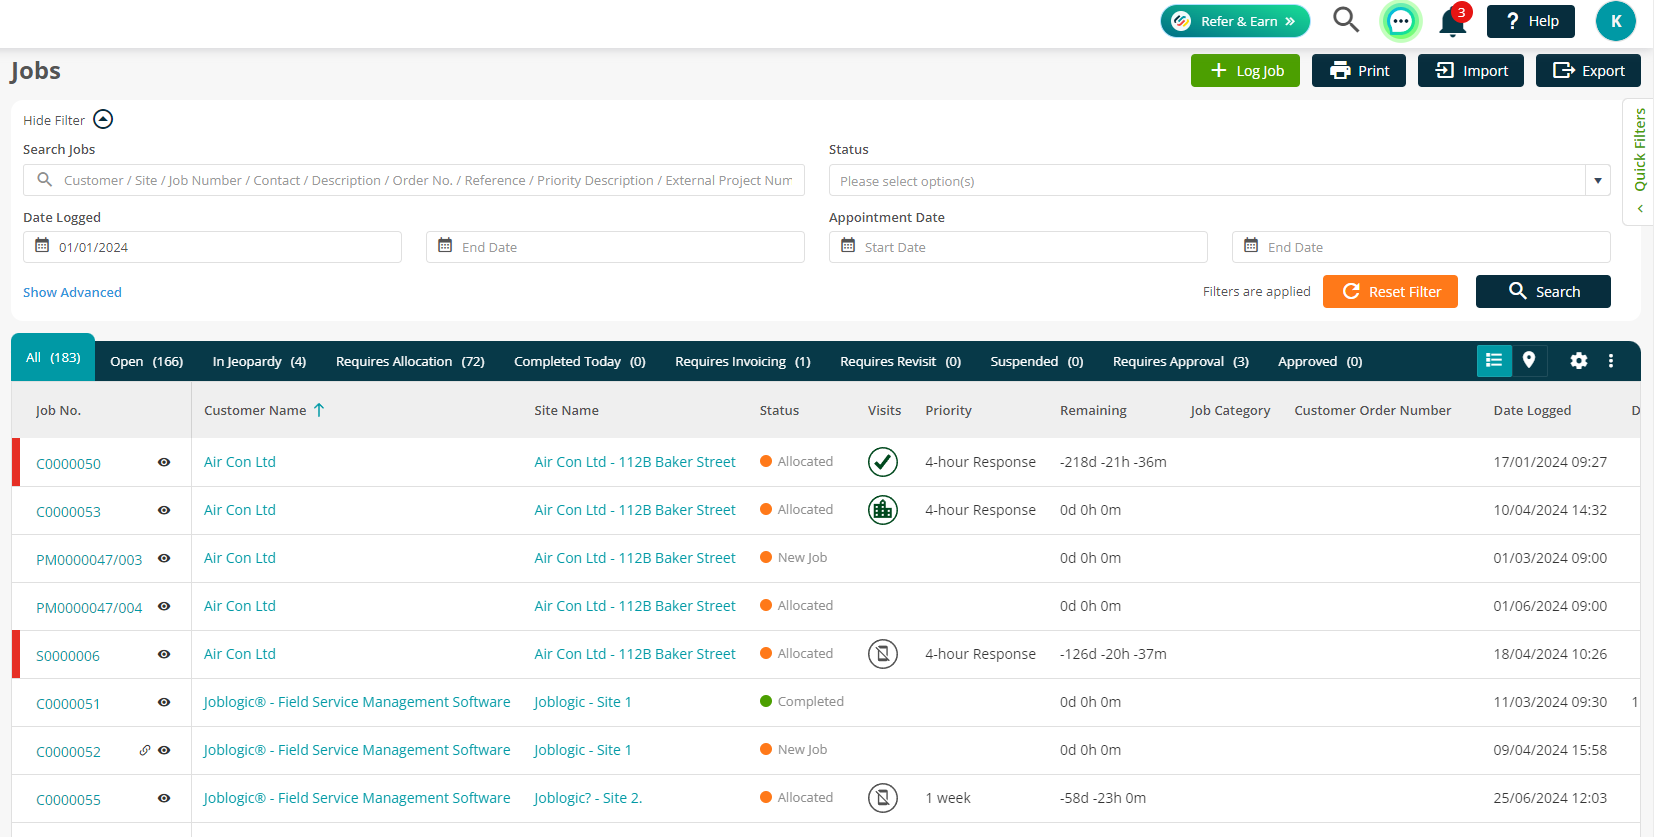Image resolution: width=1654 pixels, height=837 pixels.
Task: Toggle the eye icon for job C0000053
Action: point(164,510)
